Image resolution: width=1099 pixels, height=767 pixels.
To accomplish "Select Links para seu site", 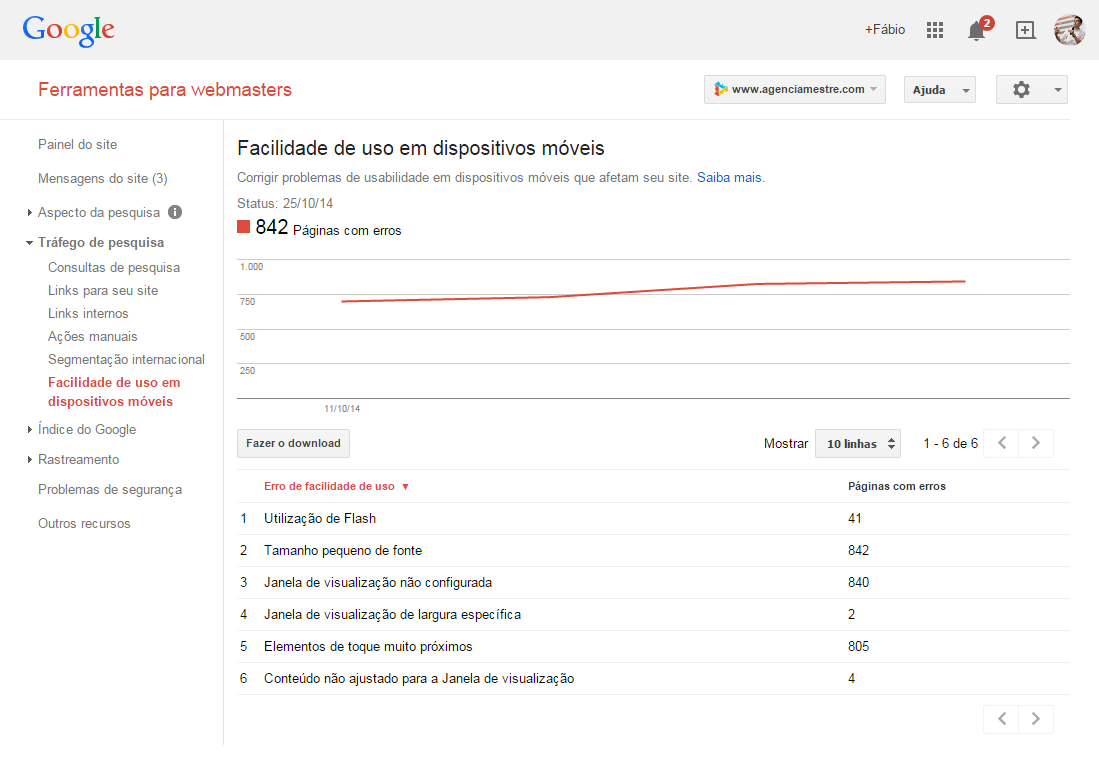I will pyautogui.click(x=103, y=290).
